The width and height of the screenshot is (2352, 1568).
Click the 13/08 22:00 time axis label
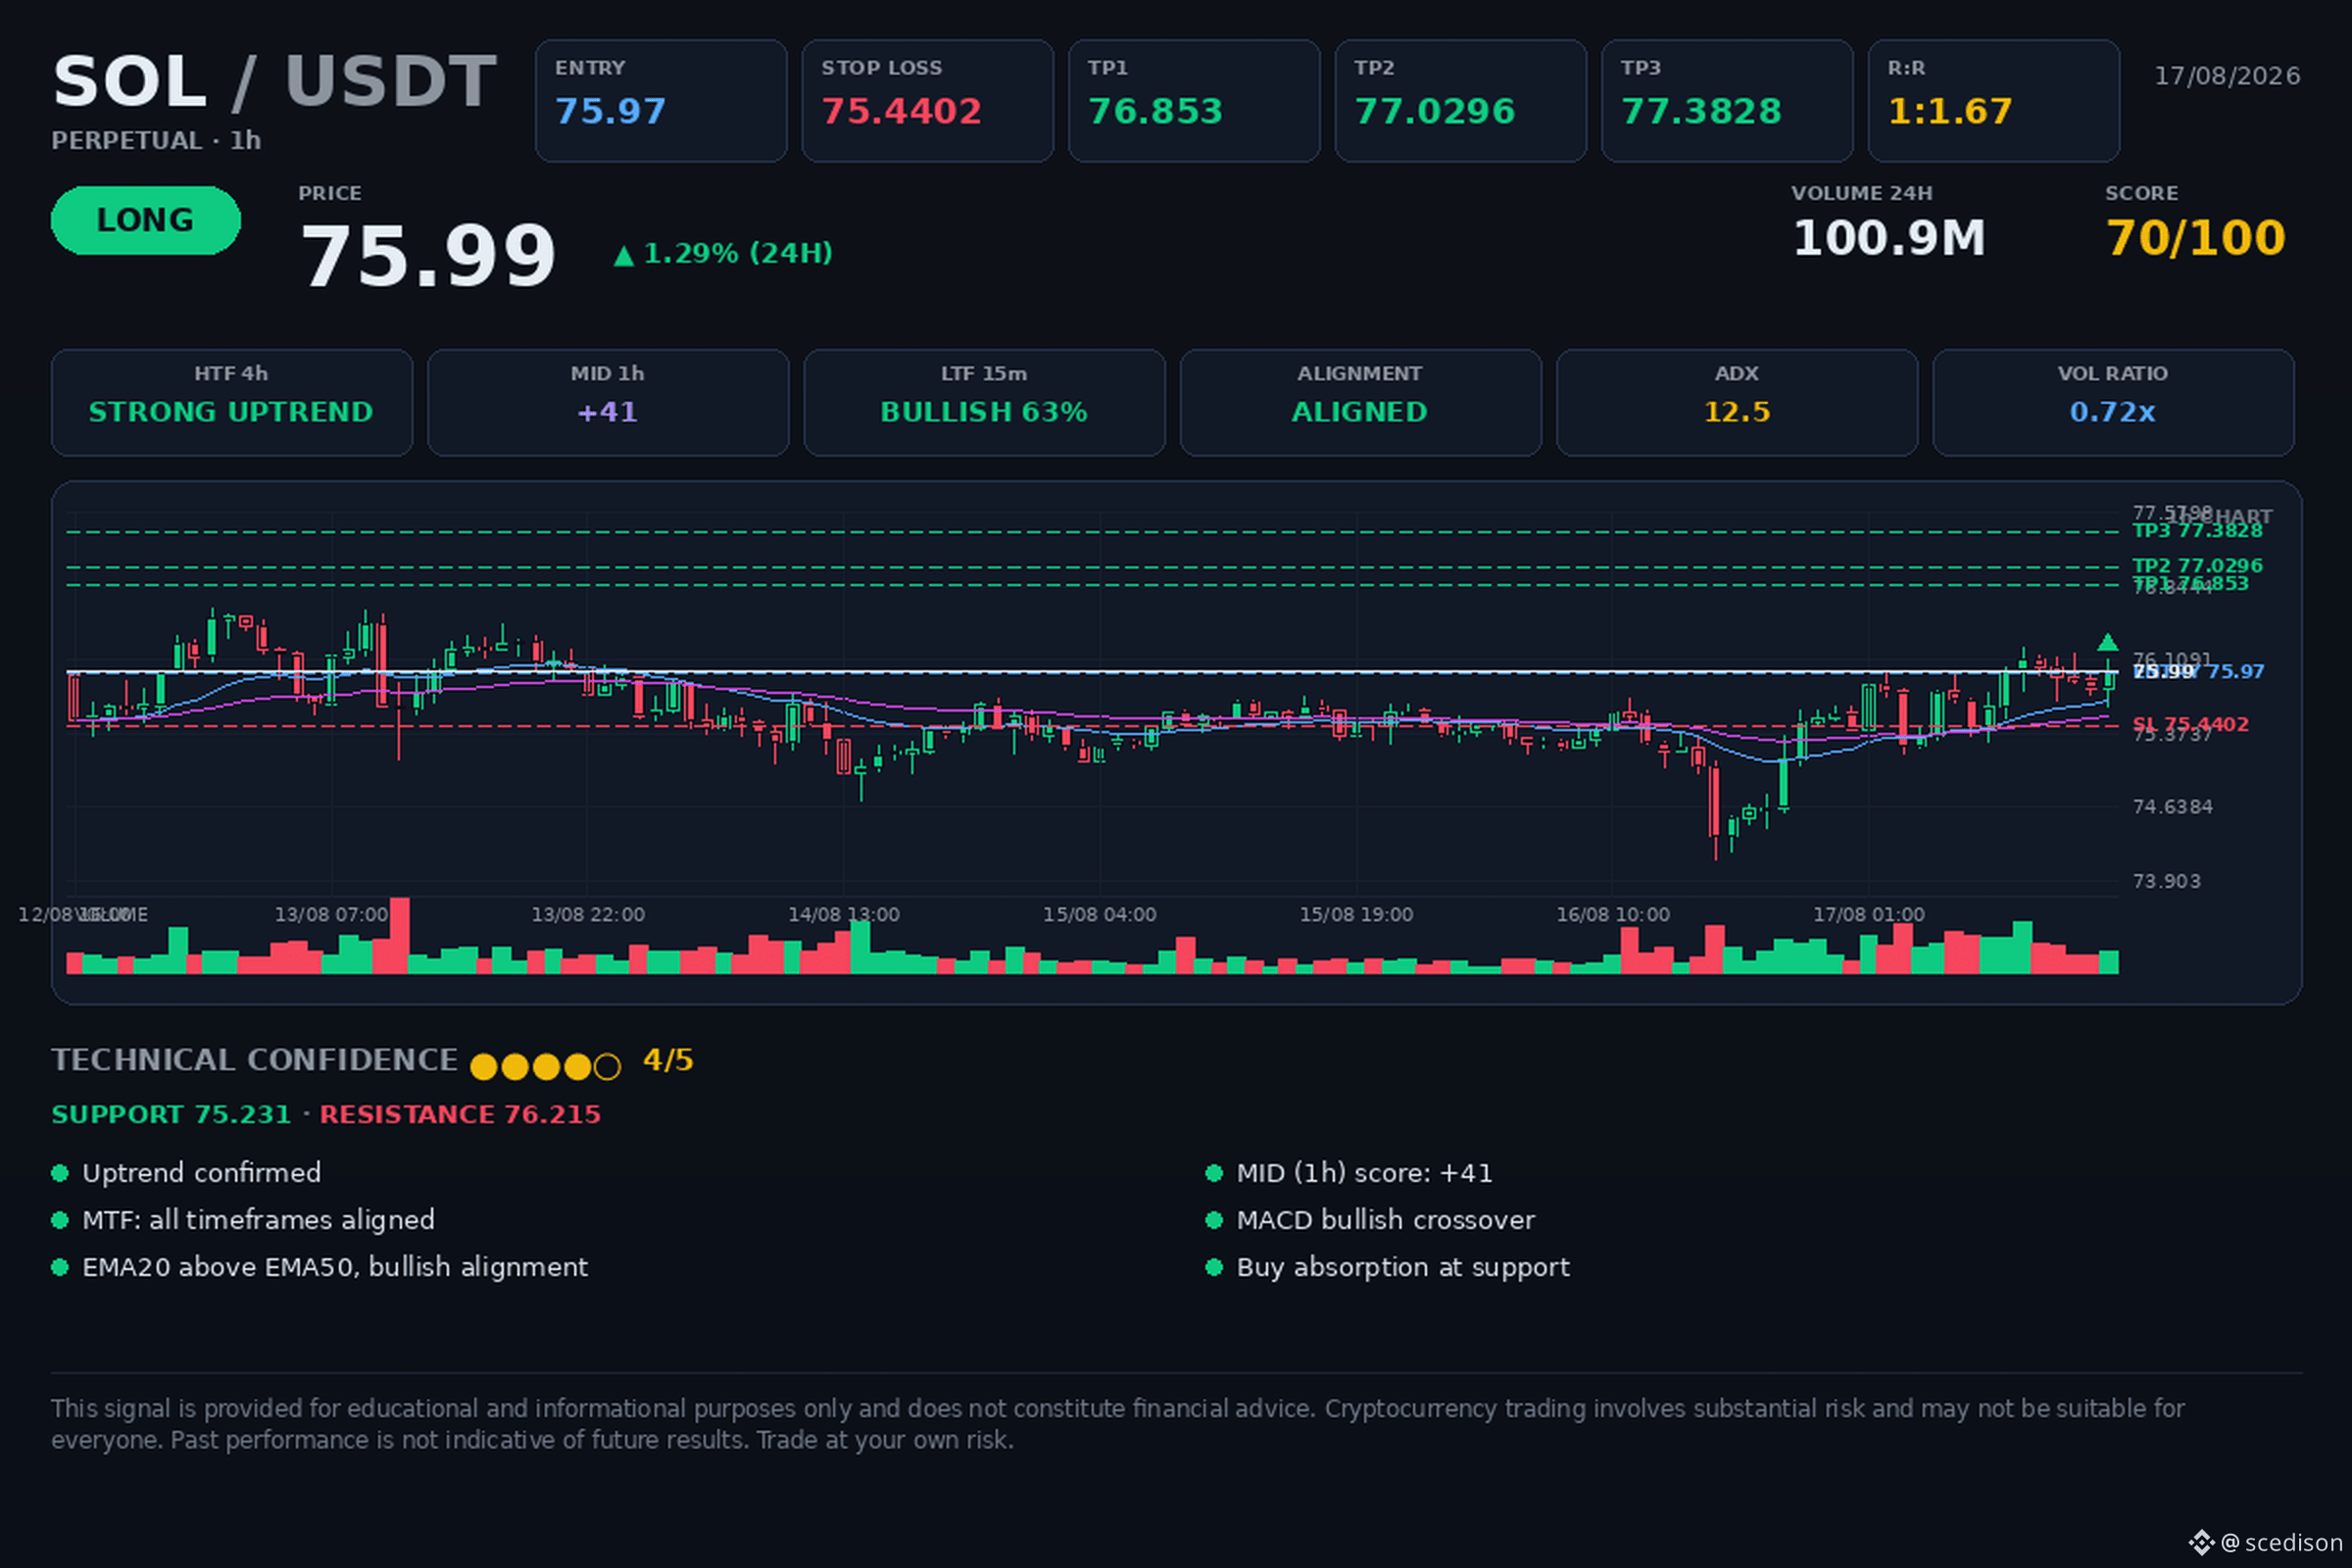tap(588, 915)
